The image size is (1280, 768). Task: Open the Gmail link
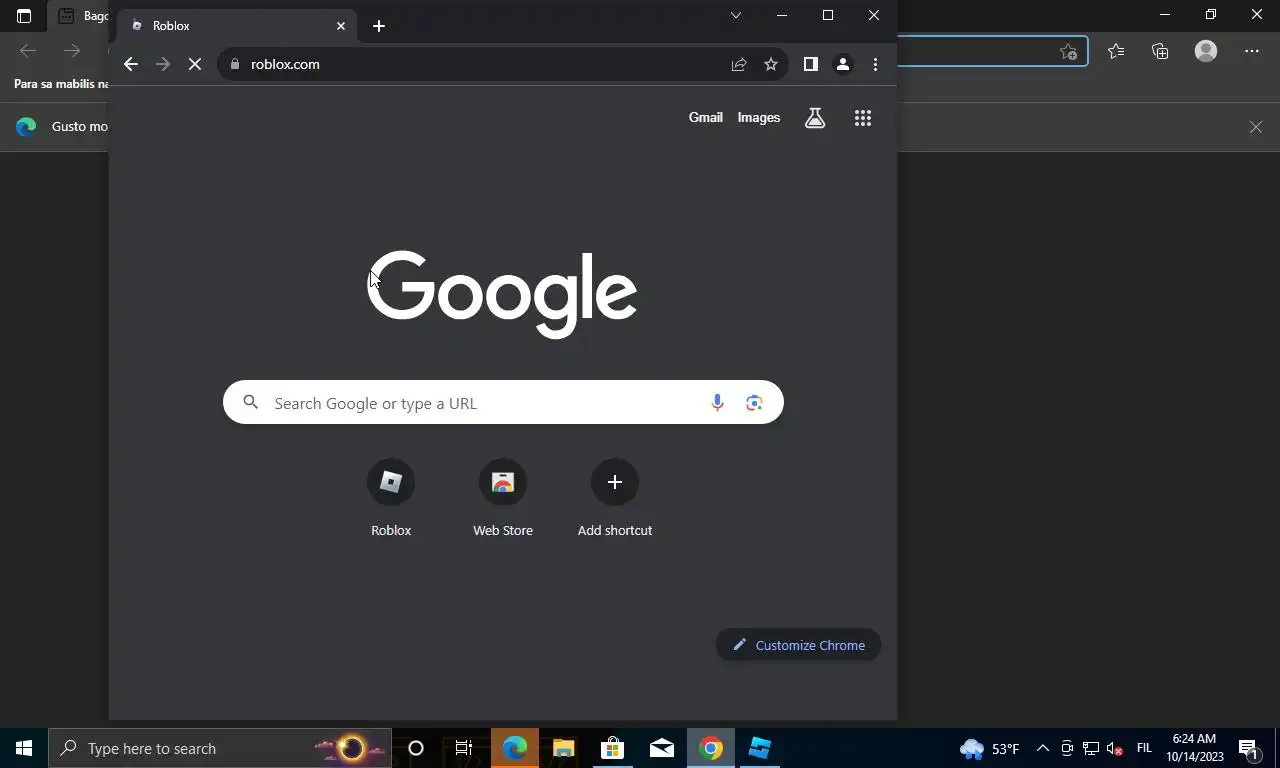tap(705, 117)
